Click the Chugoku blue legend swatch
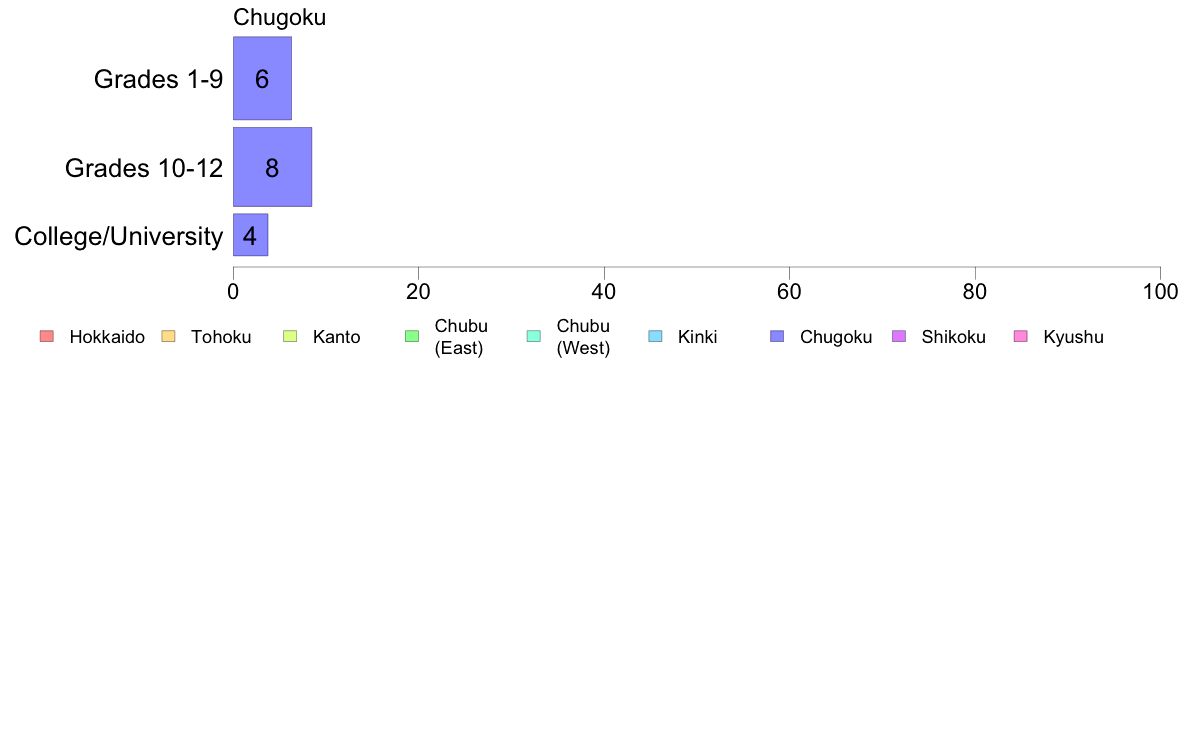This screenshot has width=1188, height=736. tap(777, 337)
